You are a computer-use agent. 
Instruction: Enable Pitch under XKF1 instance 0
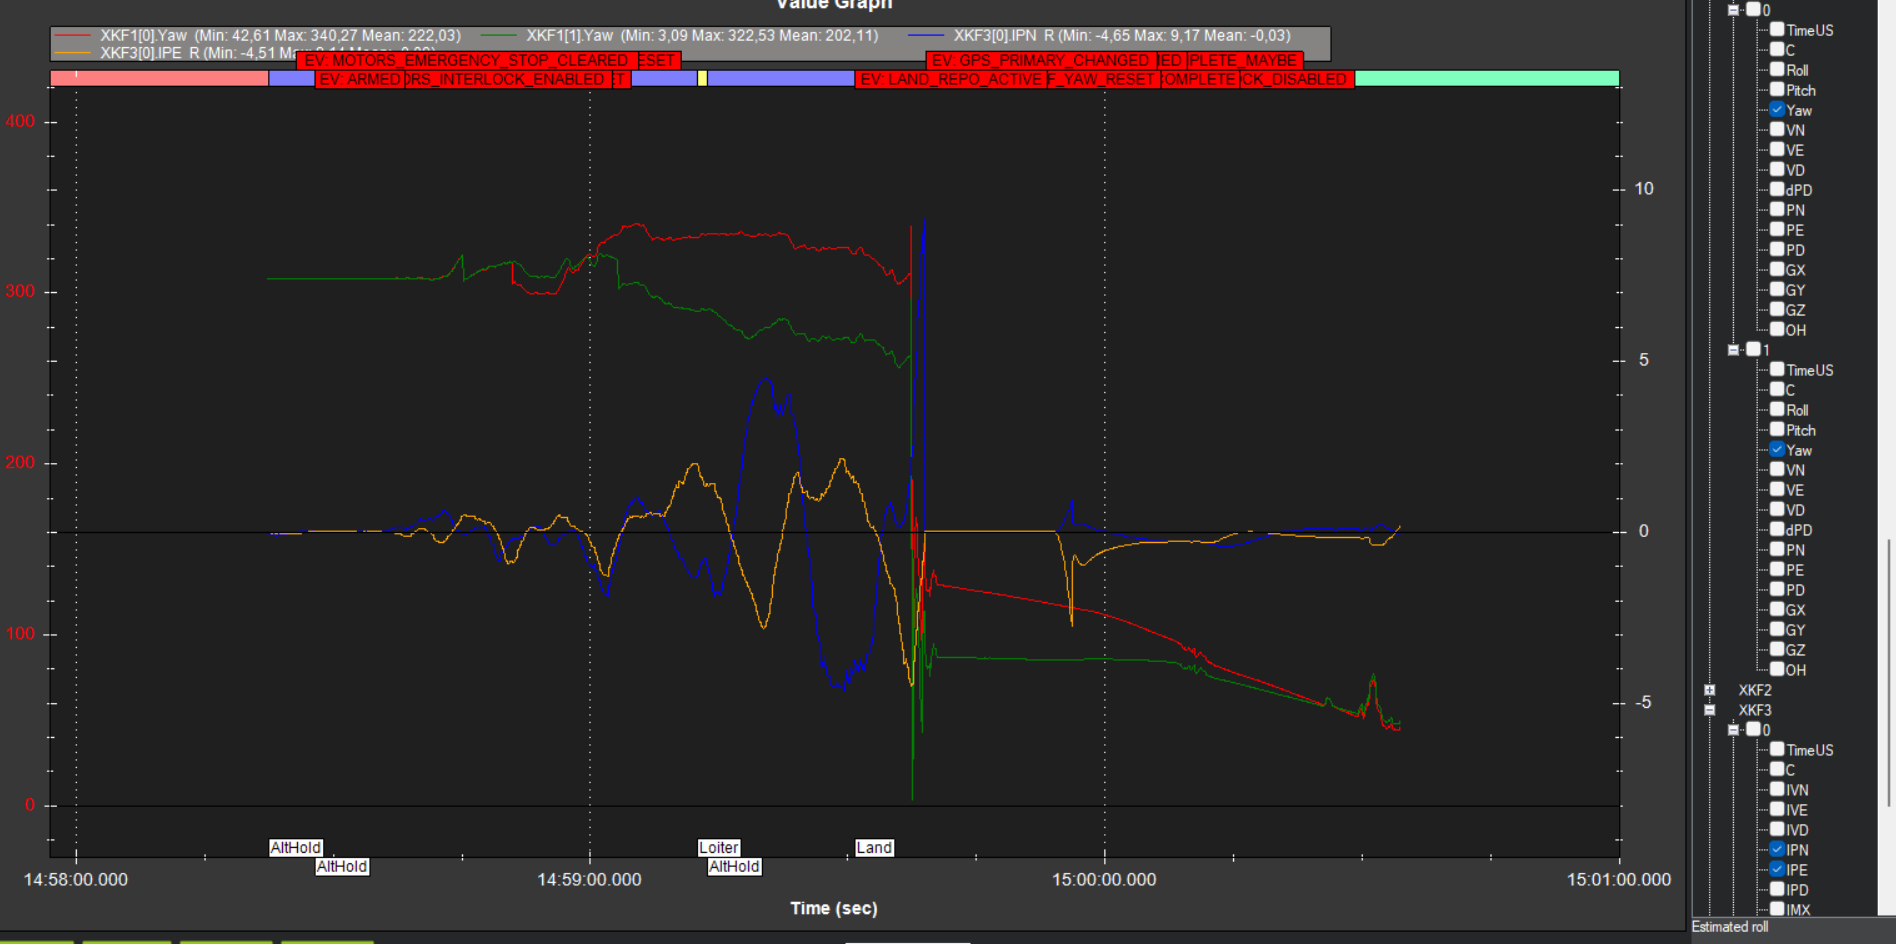1777,90
